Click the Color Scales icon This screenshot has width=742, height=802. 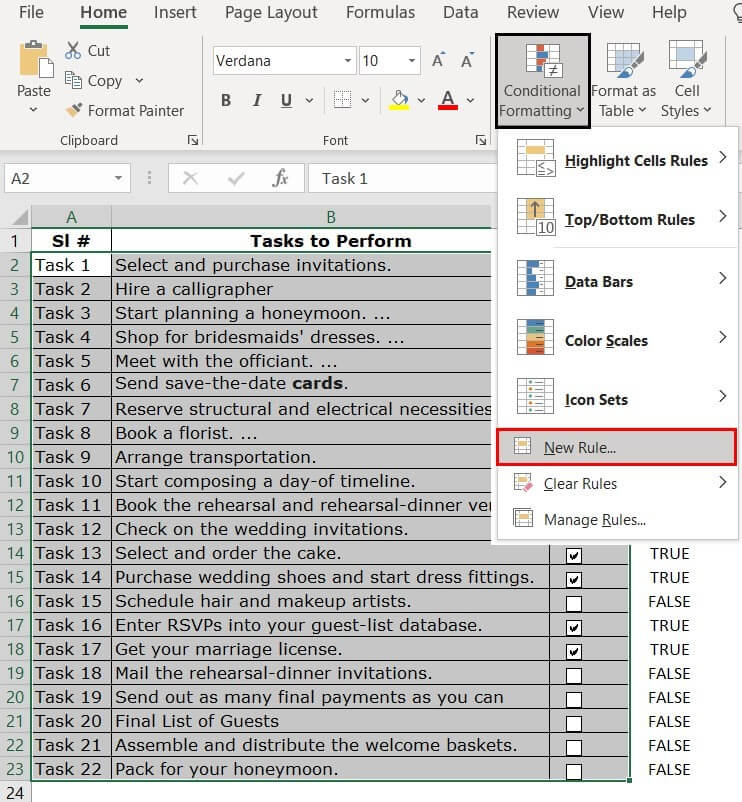[x=535, y=337]
